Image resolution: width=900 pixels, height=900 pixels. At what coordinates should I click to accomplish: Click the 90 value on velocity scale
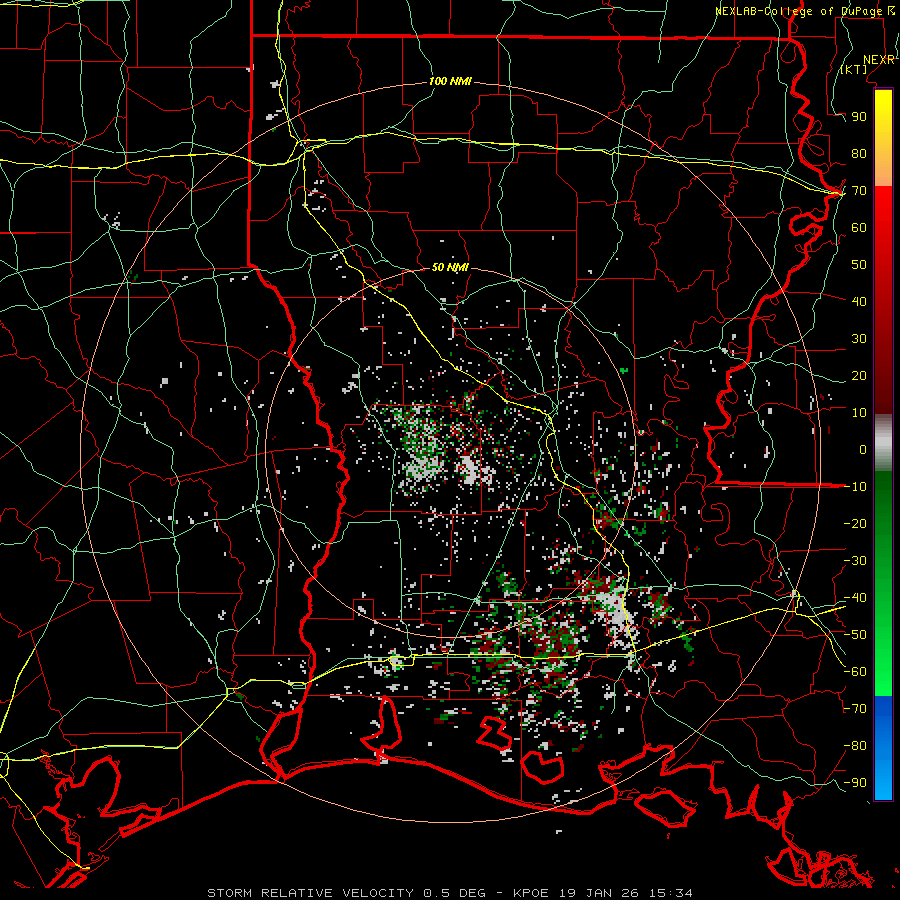[859, 117]
